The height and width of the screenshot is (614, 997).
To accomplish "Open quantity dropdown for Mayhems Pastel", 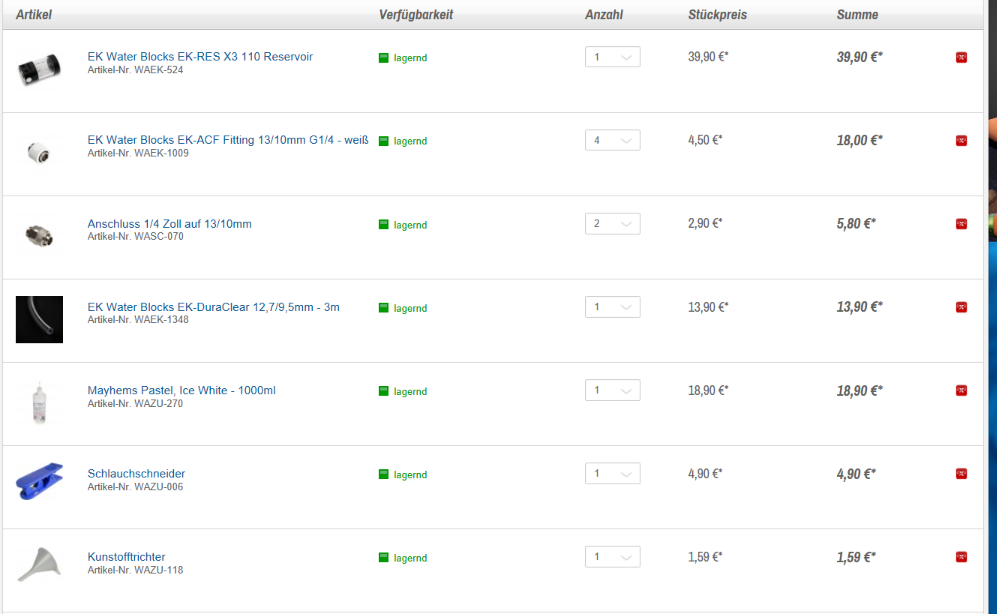I will tap(612, 390).
